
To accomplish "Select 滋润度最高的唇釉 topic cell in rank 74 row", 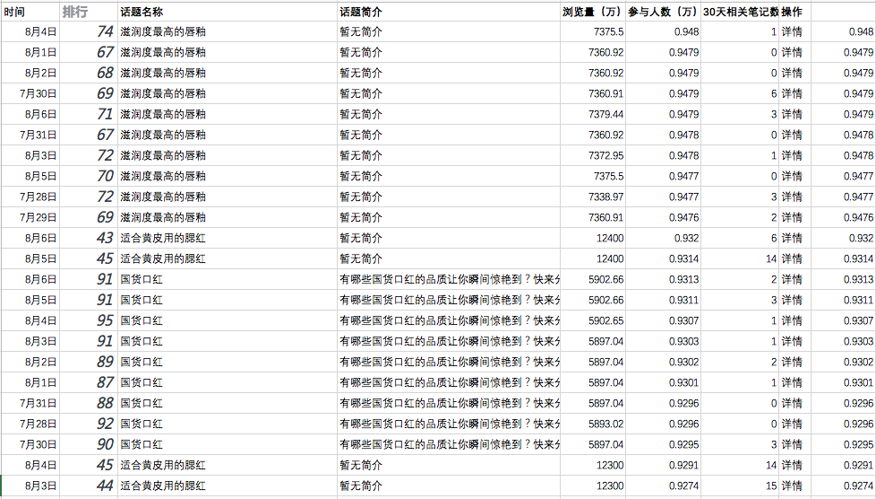I will coord(227,32).
